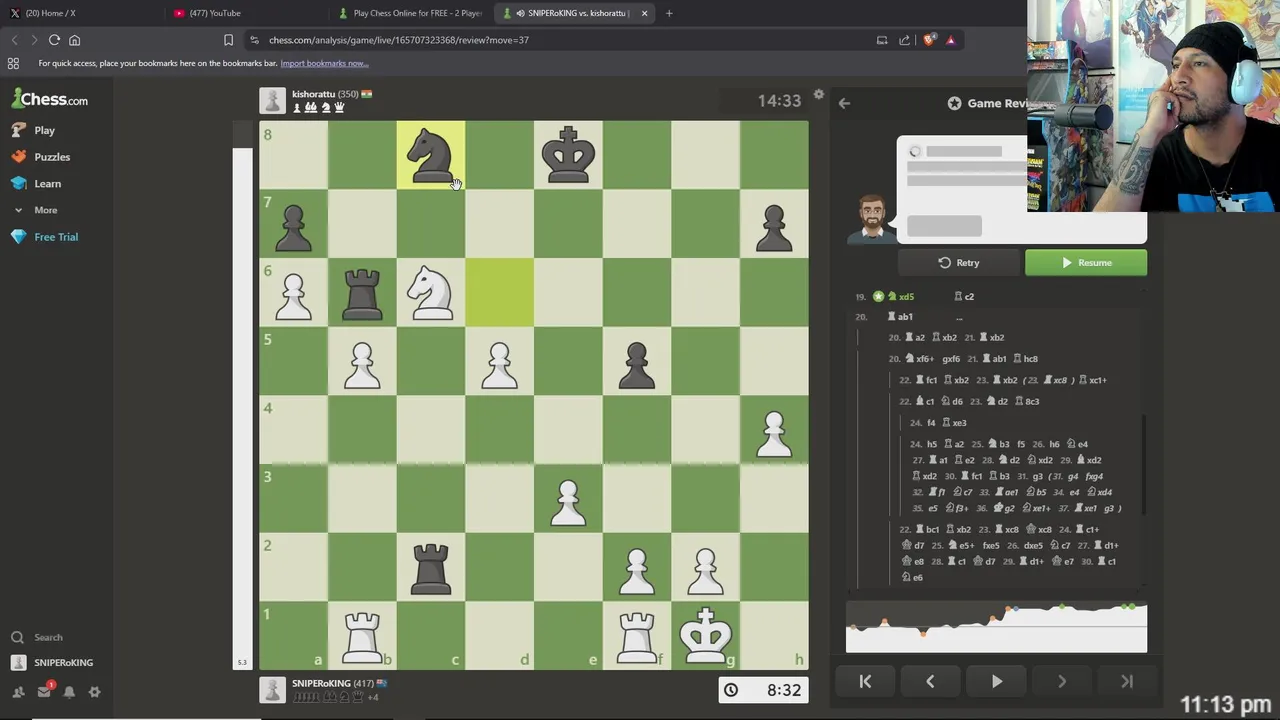Open the friends icon in sidebar footer
Image resolution: width=1280 pixels, height=720 pixels.
(18, 691)
